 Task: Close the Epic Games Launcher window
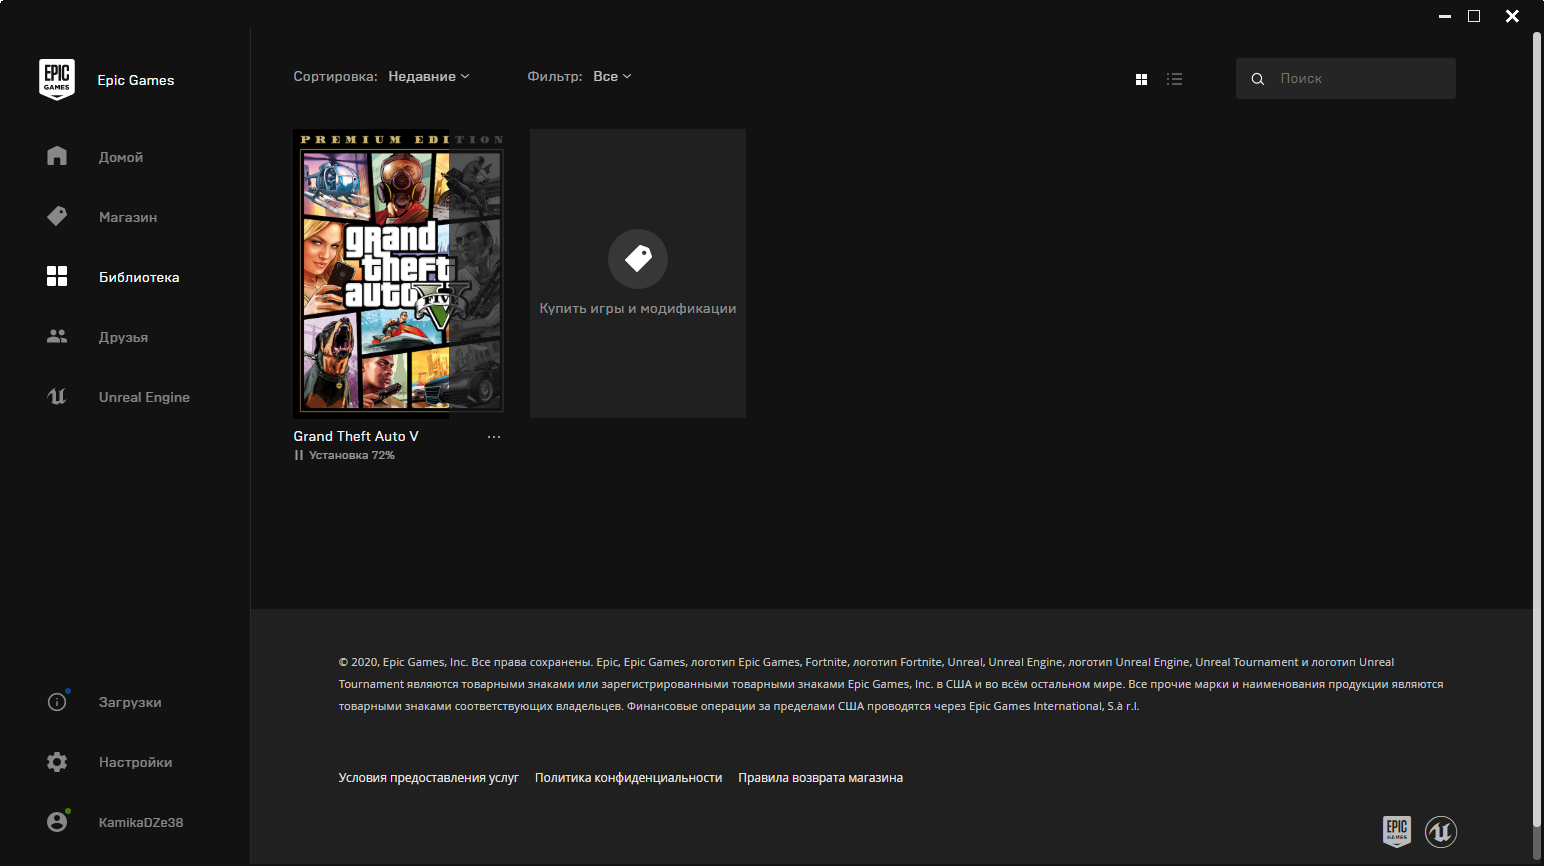tap(1513, 16)
